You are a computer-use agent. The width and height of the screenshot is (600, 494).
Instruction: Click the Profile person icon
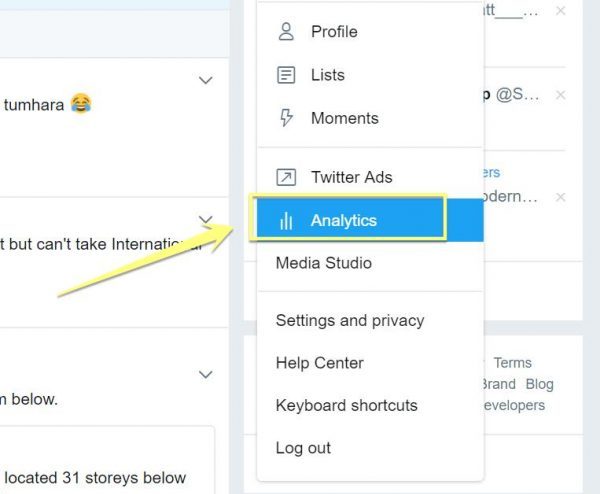(286, 31)
